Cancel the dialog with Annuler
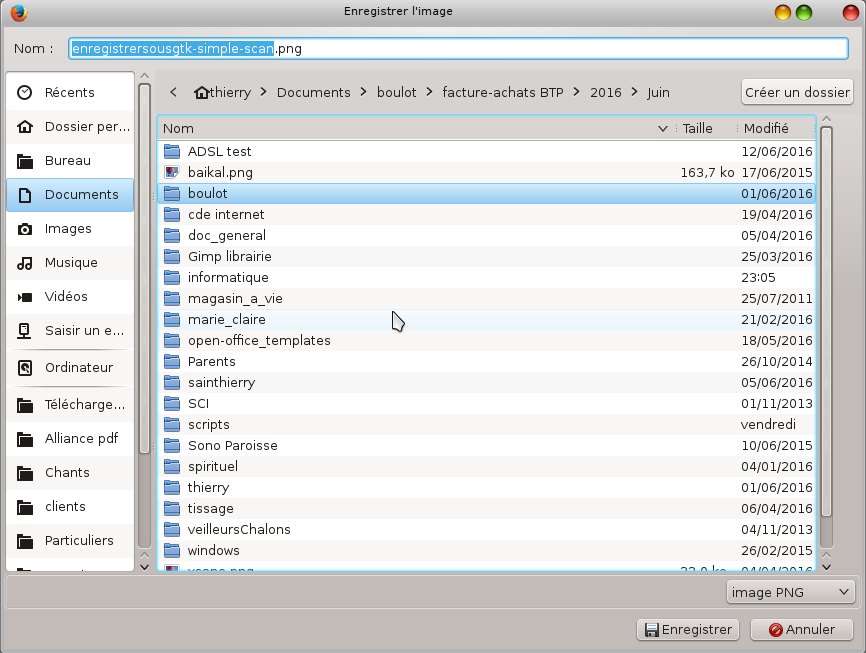 800,630
